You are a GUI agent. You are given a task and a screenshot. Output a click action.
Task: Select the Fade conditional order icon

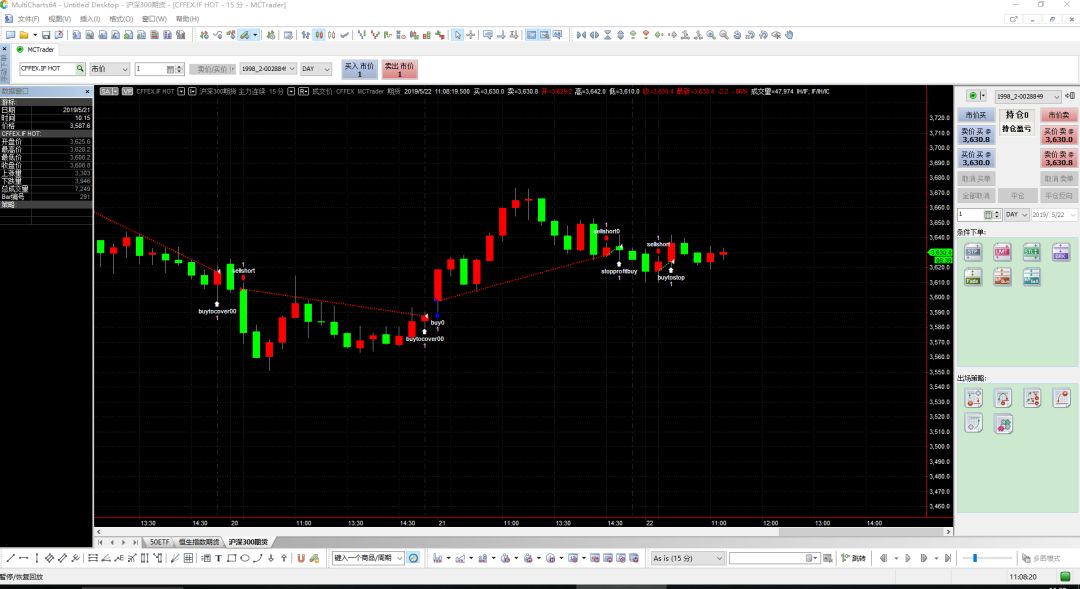(x=973, y=277)
